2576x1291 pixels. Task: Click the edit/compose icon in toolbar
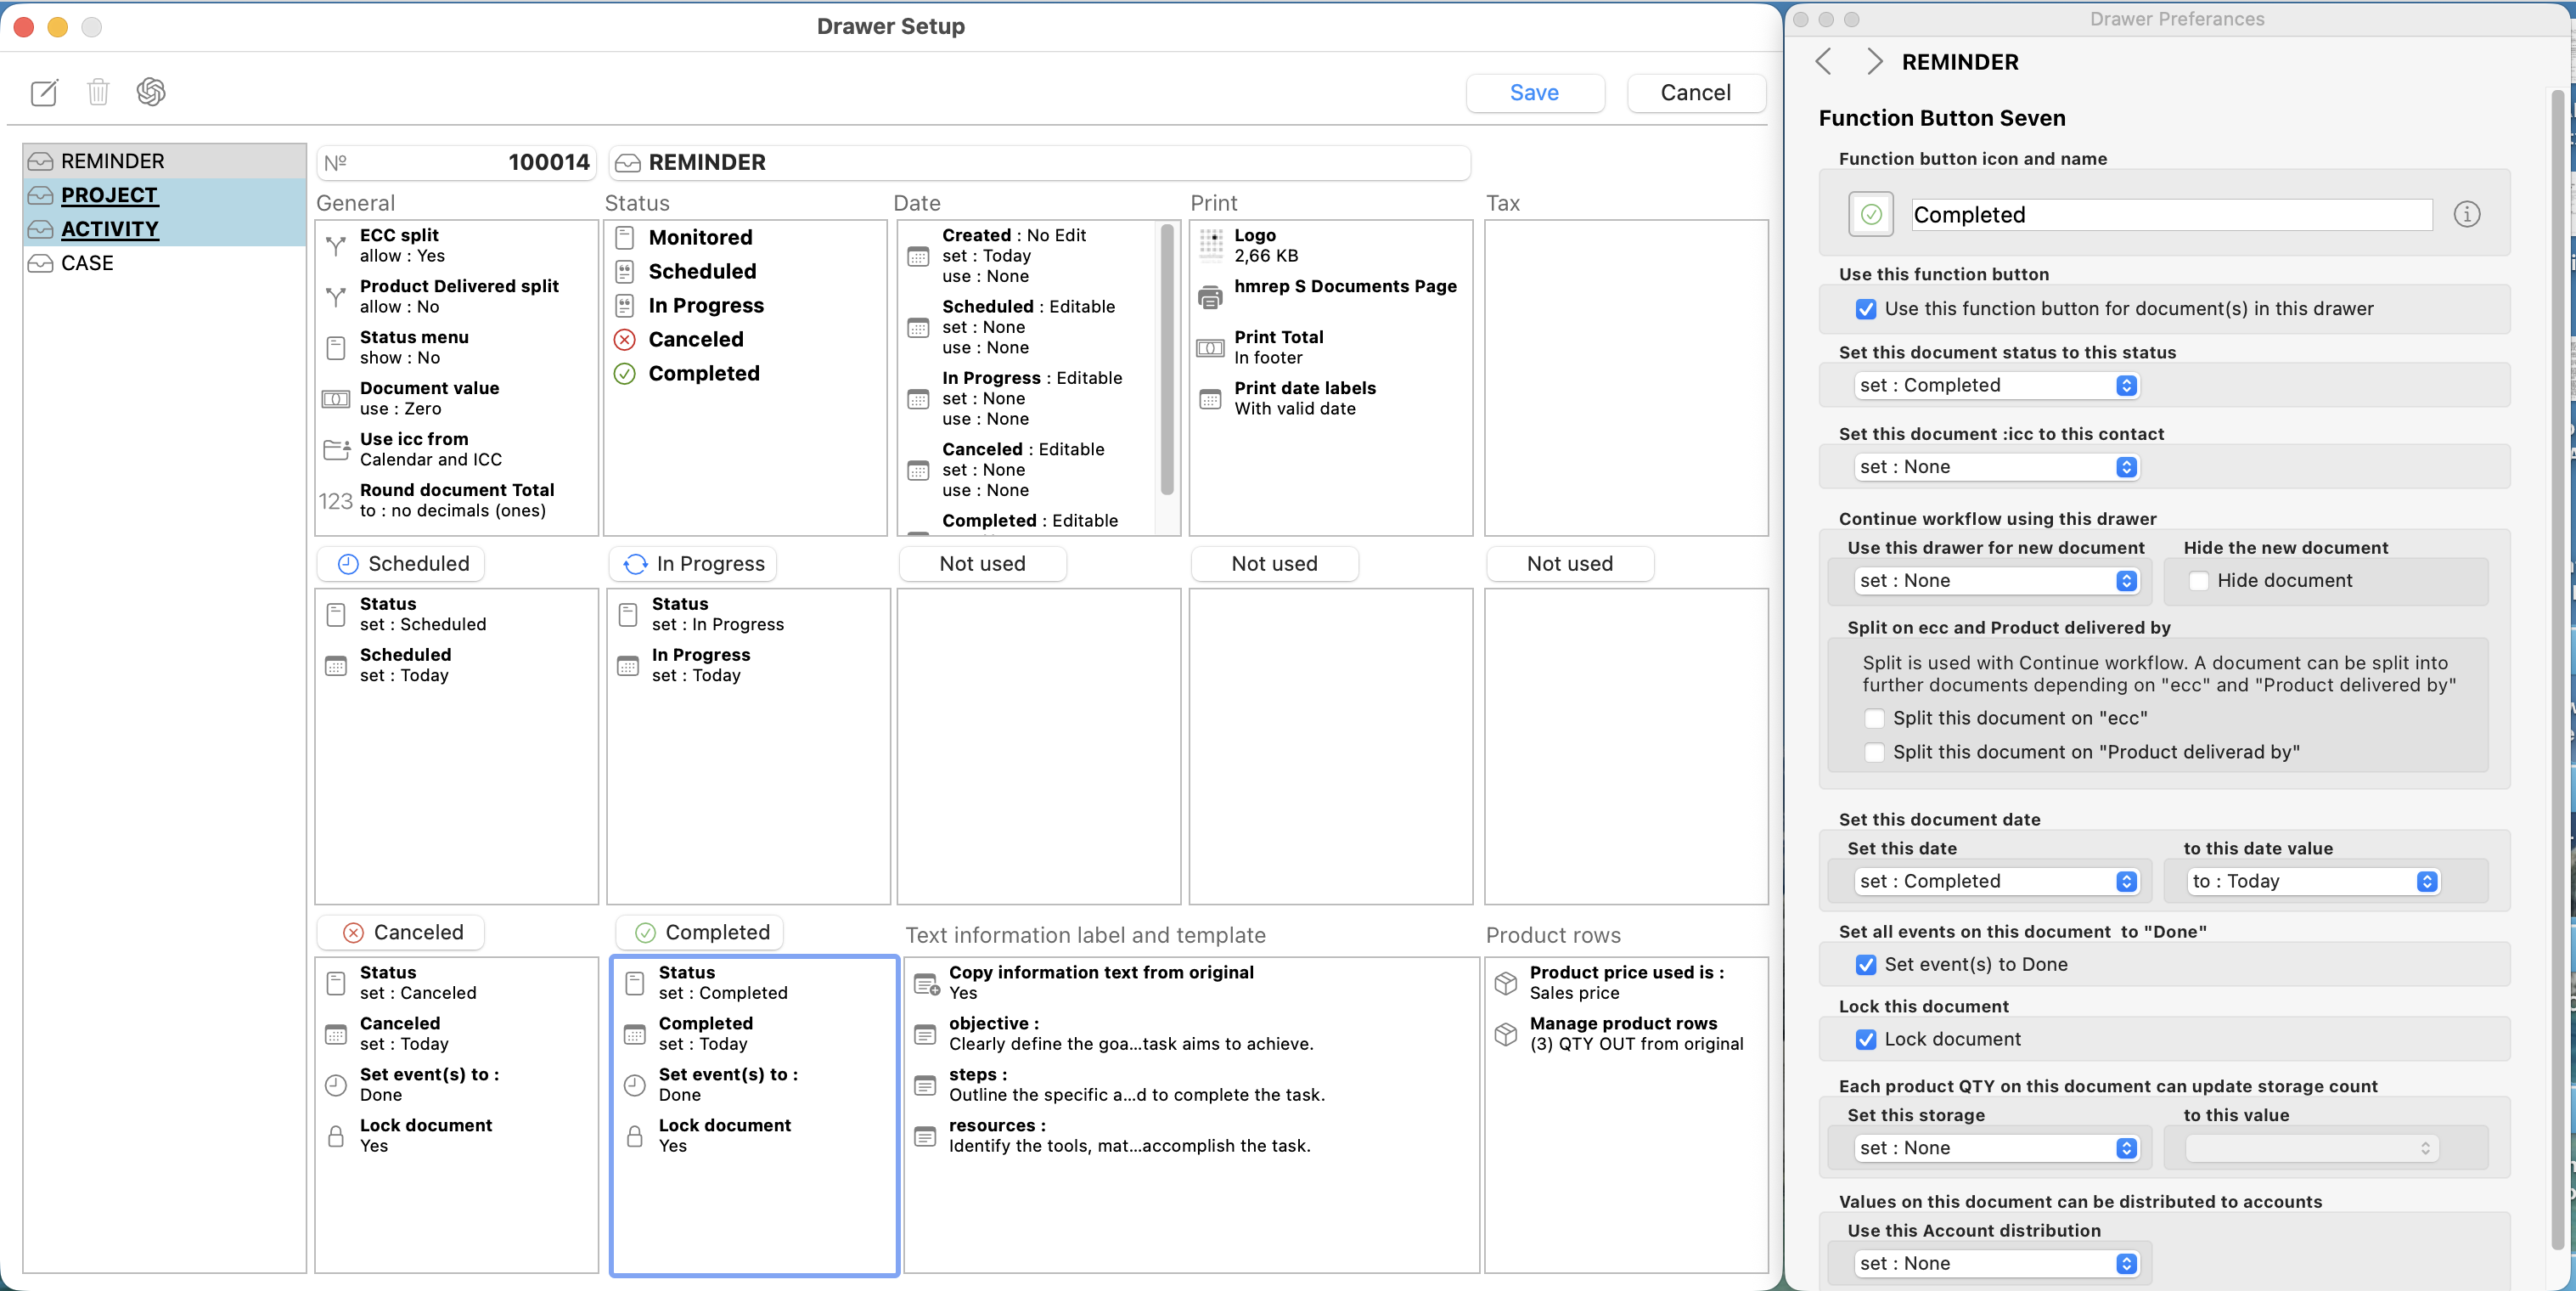click(x=44, y=93)
